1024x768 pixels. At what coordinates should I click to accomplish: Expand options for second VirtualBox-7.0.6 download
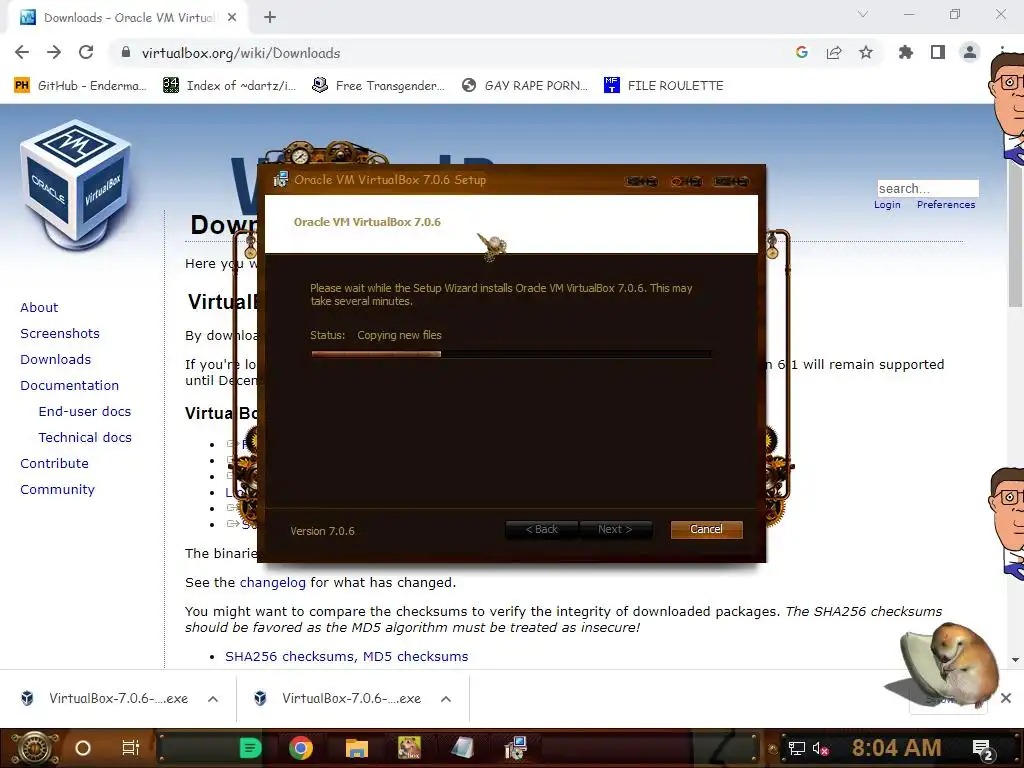coord(446,699)
